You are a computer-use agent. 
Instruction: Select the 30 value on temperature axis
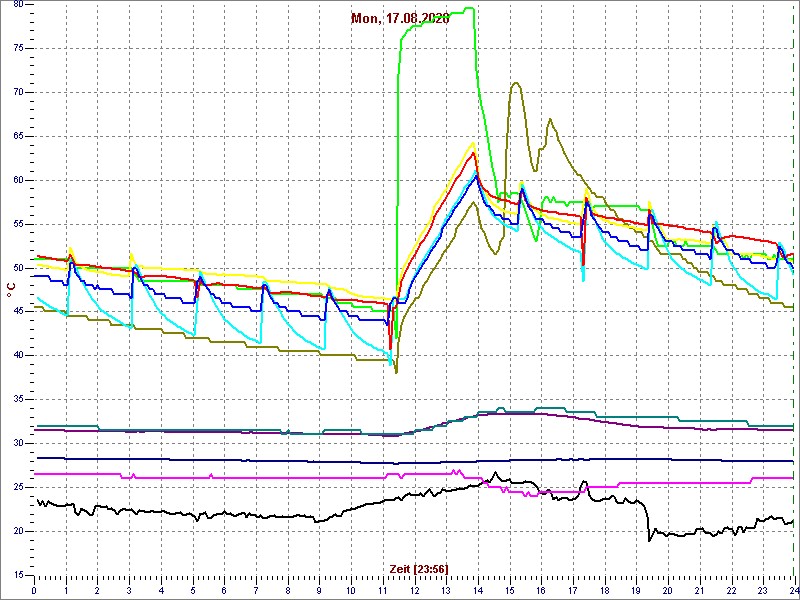18,443
